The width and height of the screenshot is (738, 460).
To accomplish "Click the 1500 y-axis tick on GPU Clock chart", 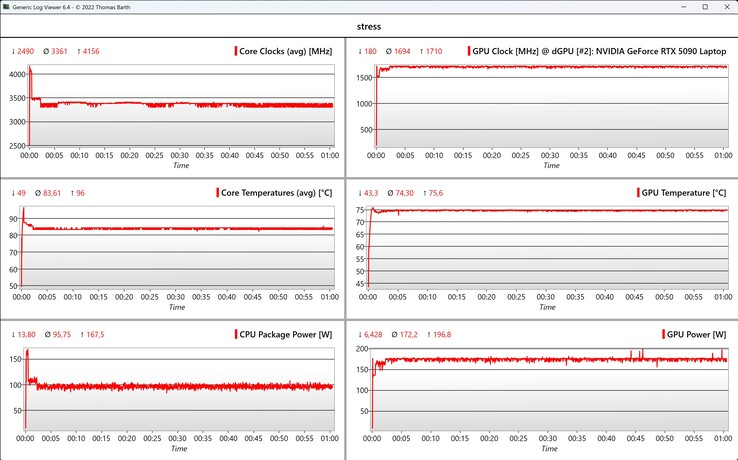I will [x=364, y=78].
